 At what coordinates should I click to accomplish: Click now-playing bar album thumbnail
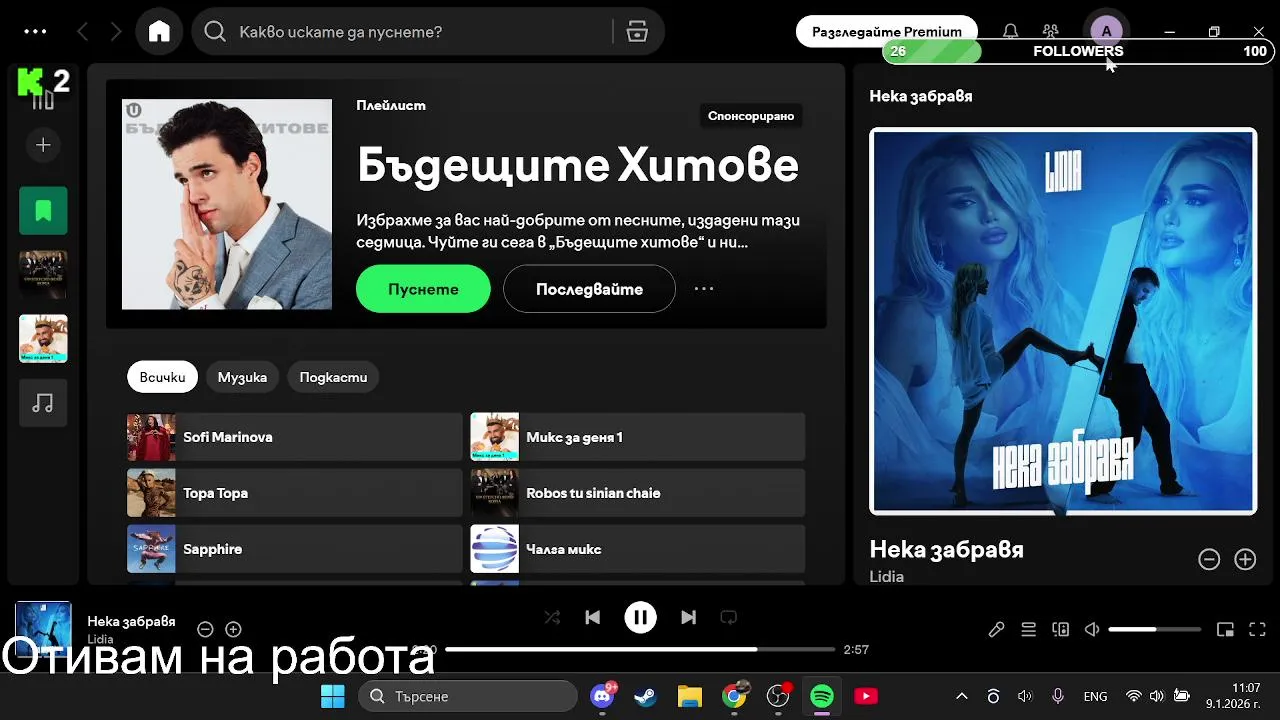pos(43,630)
